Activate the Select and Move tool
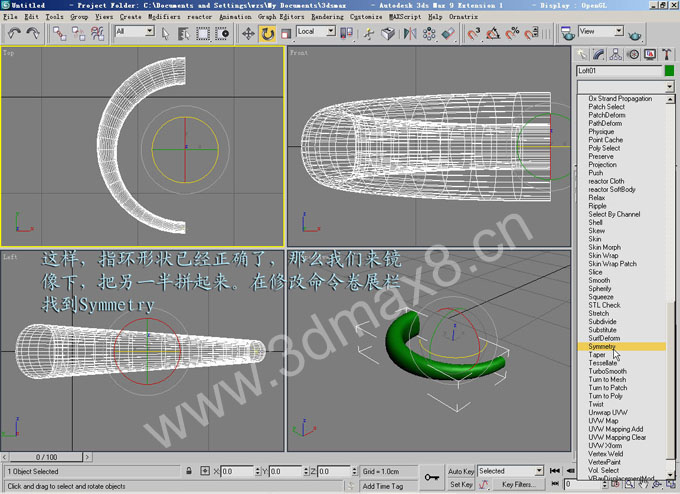680x494 pixels. click(248, 33)
